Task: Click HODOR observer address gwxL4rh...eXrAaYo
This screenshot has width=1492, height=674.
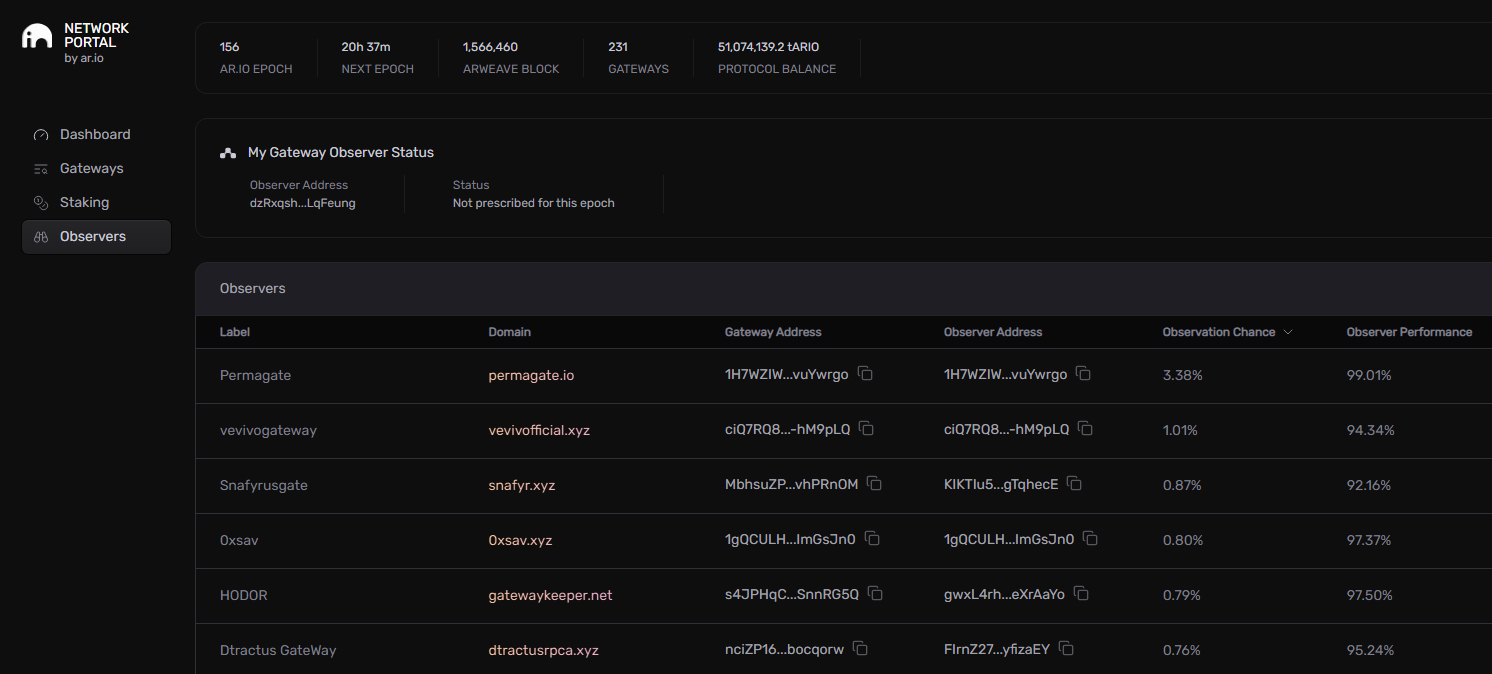Action: [x=1004, y=595]
